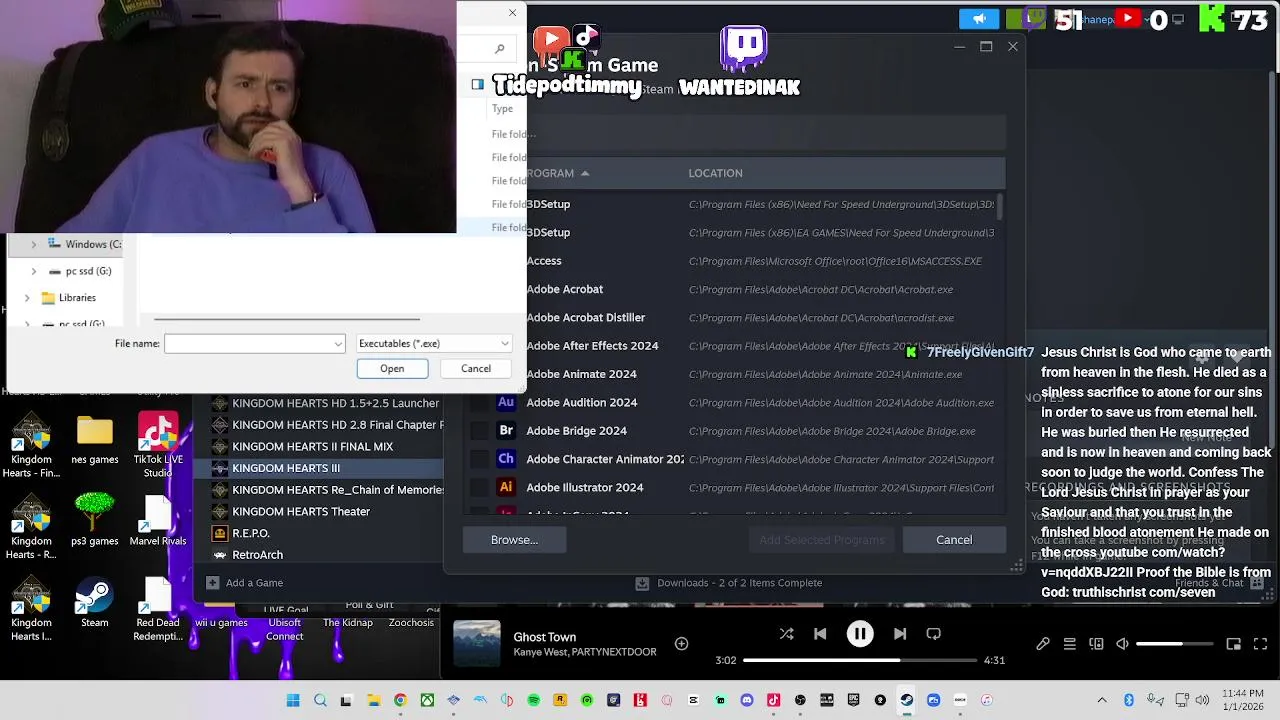
Task: Open the connect to device icon
Action: tap(1096, 644)
